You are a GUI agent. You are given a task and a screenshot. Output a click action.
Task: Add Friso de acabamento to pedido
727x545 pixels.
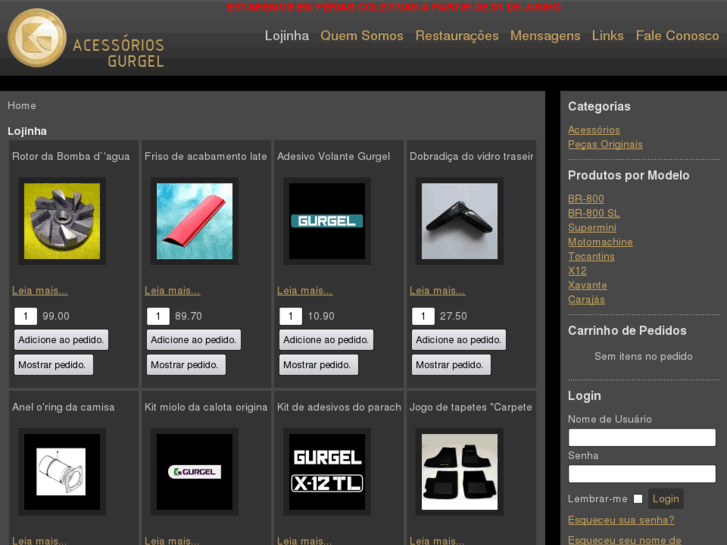point(194,340)
